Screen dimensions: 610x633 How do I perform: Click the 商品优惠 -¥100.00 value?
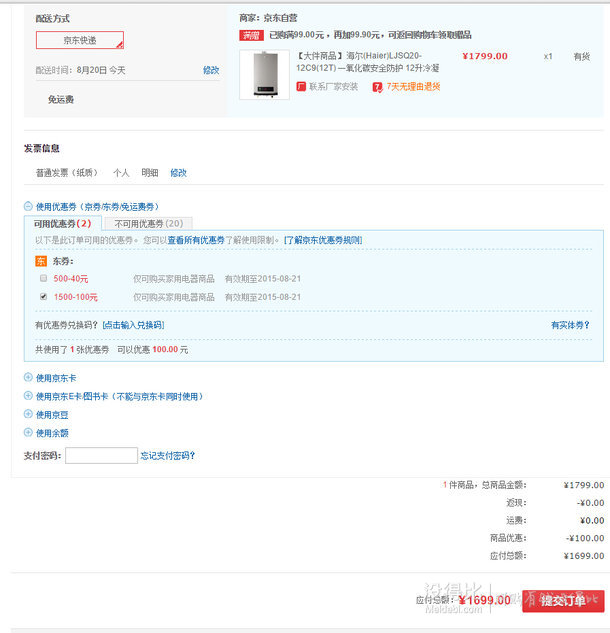coord(585,538)
